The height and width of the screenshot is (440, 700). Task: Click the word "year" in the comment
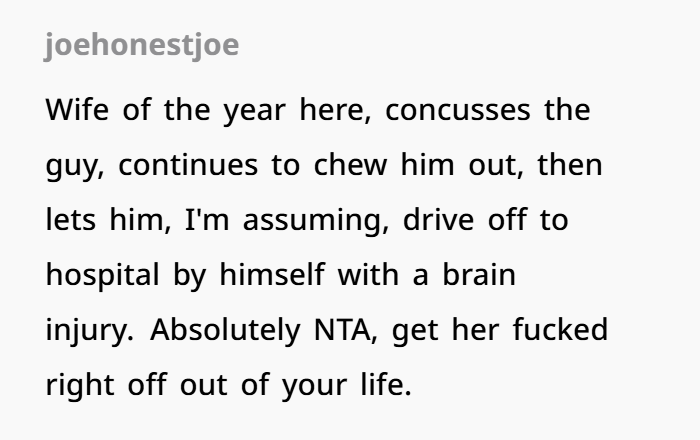coord(254,112)
